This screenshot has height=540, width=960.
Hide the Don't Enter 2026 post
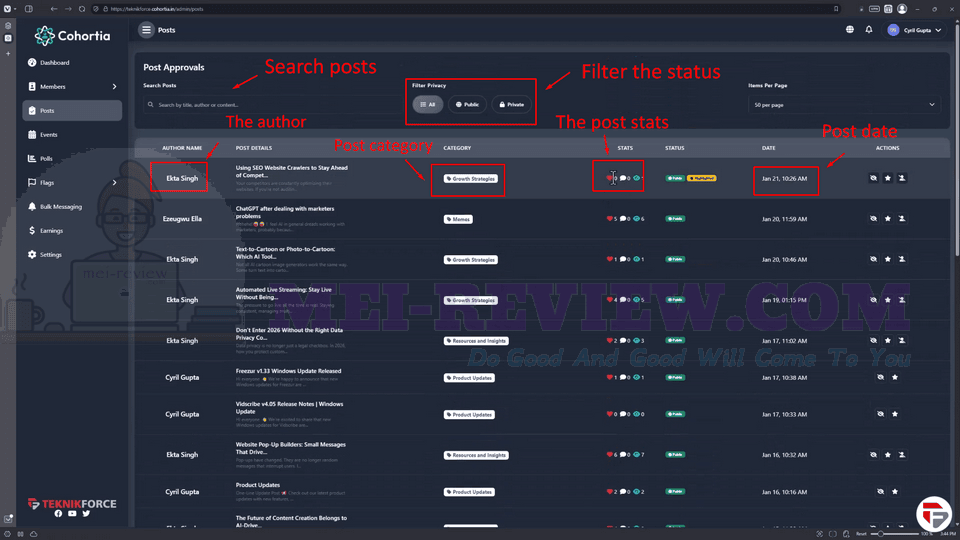(873, 340)
